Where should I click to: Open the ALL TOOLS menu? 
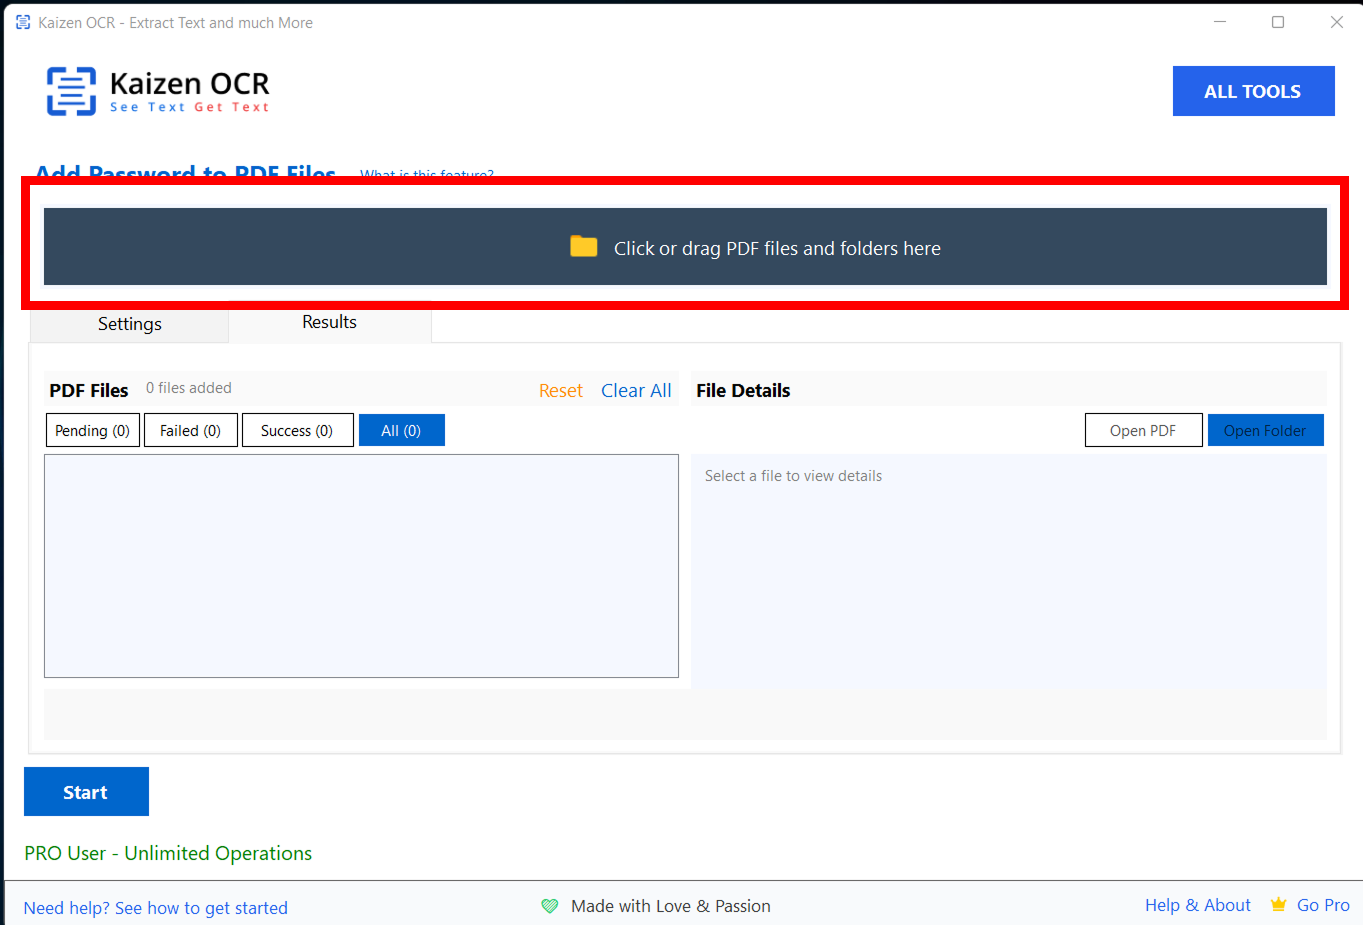coord(1252,91)
